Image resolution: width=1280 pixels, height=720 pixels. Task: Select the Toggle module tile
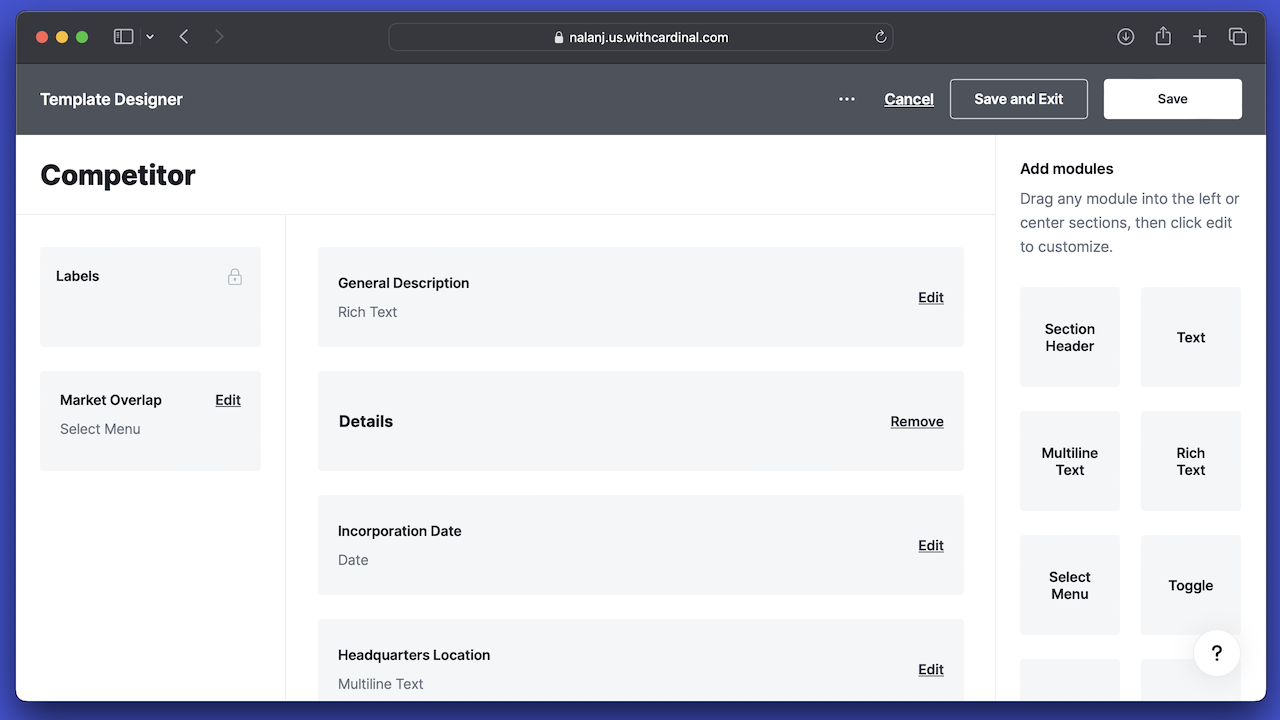(1191, 585)
